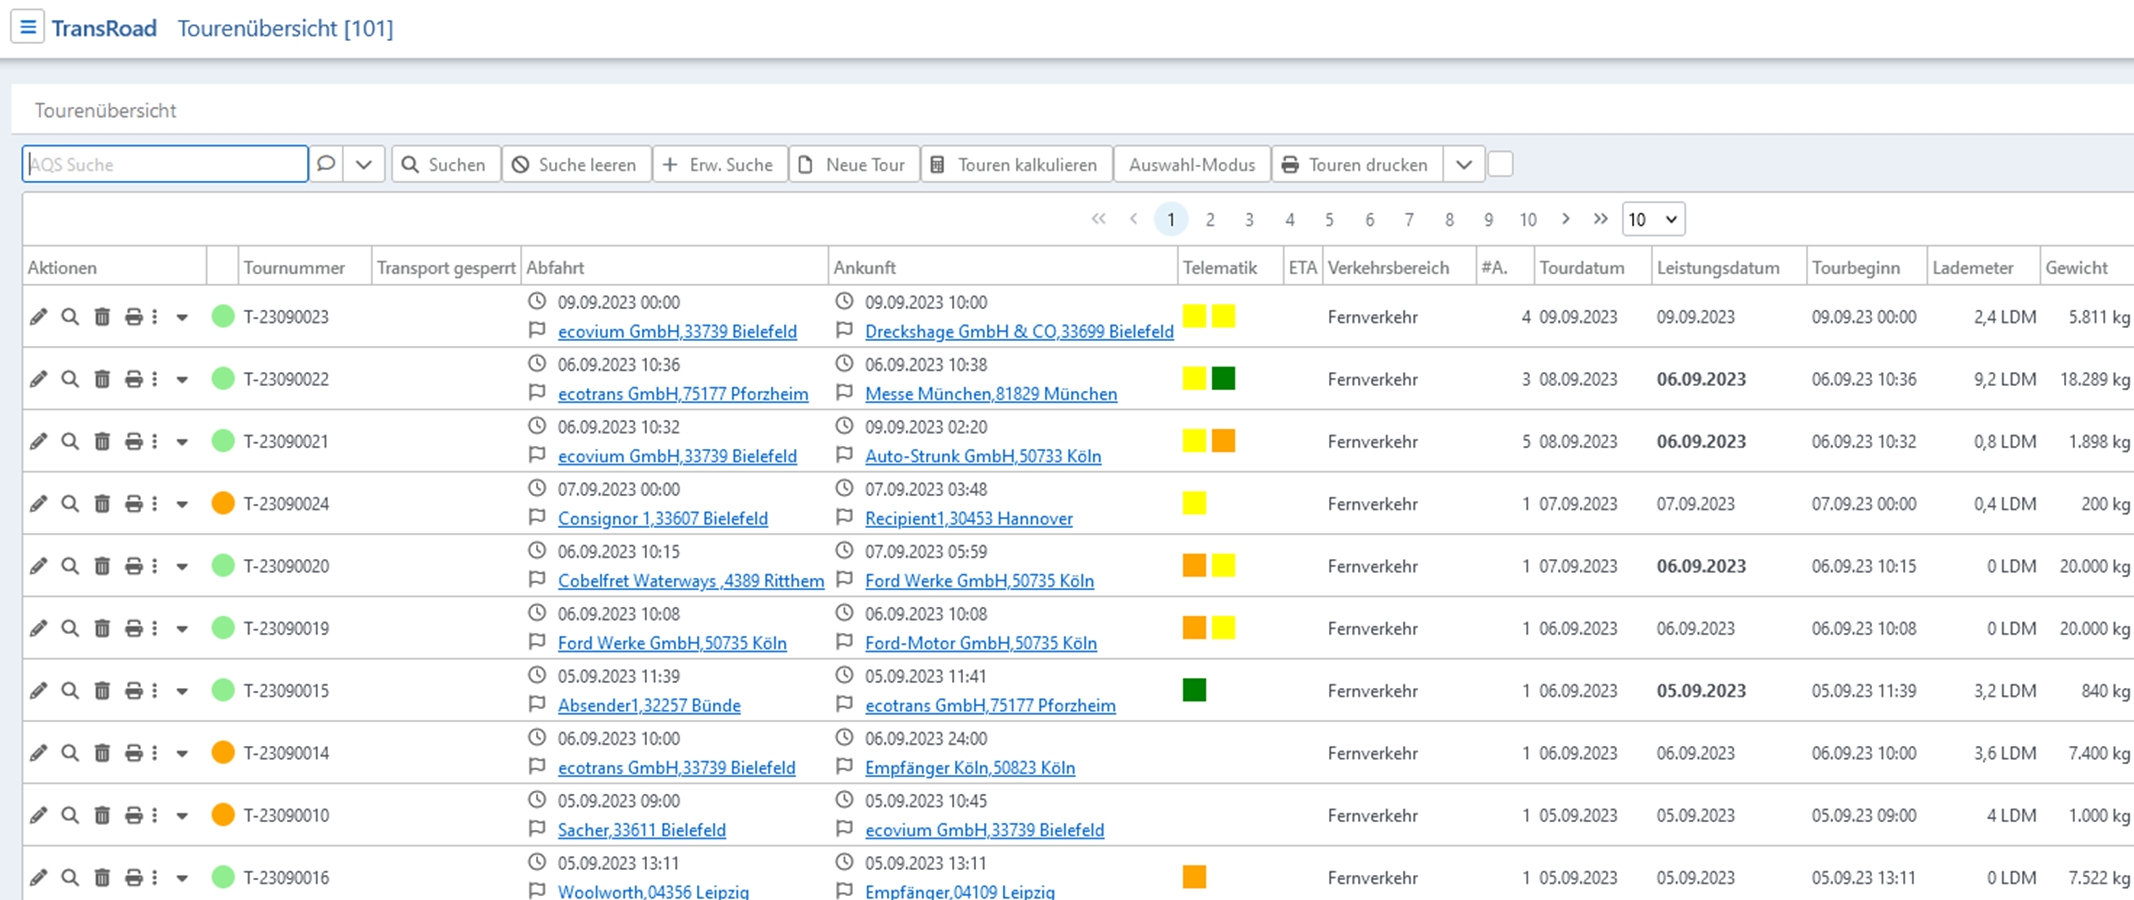The image size is (2134, 900).
Task: Expand action dropdown arrow for tour T-23090022
Action: (182, 380)
